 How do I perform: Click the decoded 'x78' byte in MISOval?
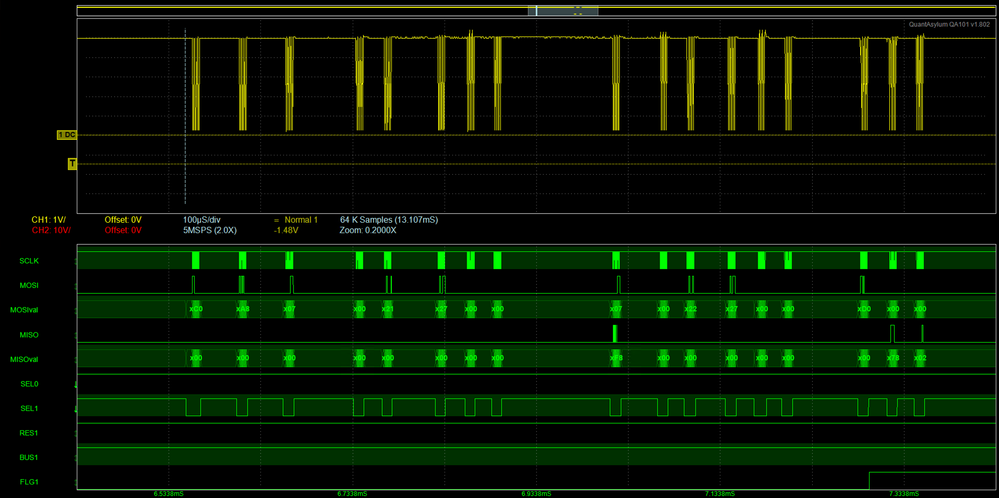click(x=893, y=358)
